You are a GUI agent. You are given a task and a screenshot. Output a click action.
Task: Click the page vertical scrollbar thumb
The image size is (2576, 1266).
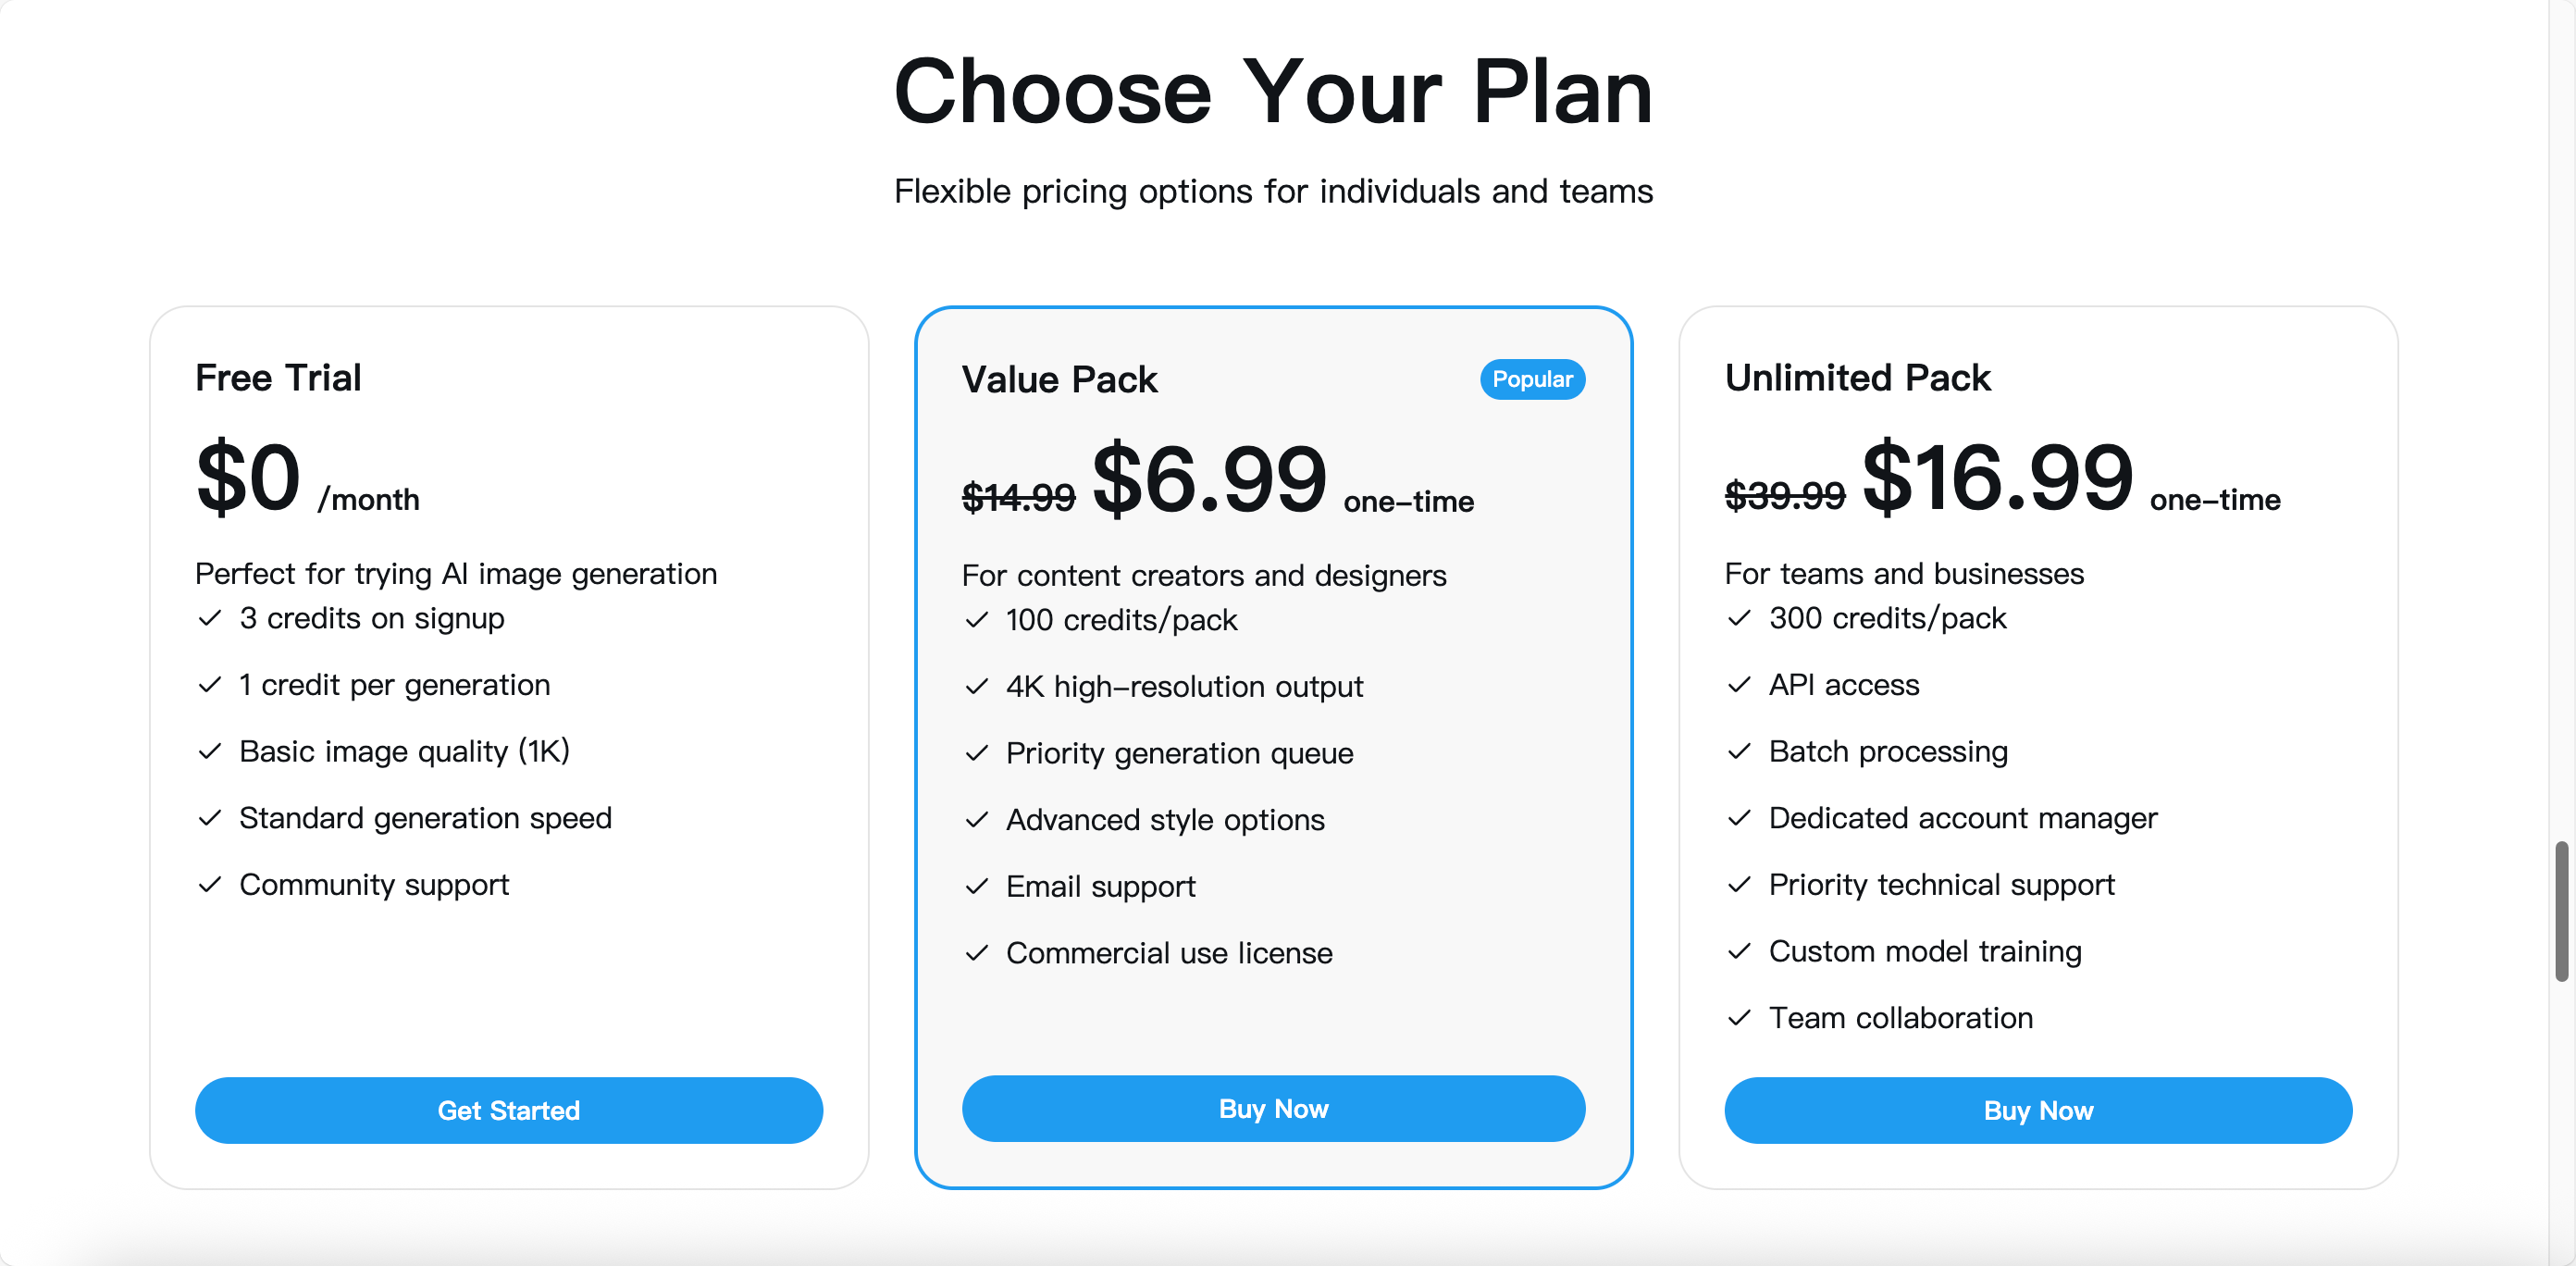click(2561, 911)
